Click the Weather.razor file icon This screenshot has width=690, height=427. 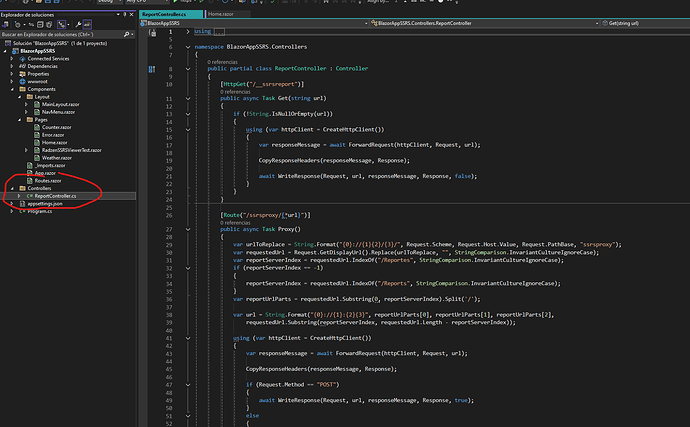37,158
